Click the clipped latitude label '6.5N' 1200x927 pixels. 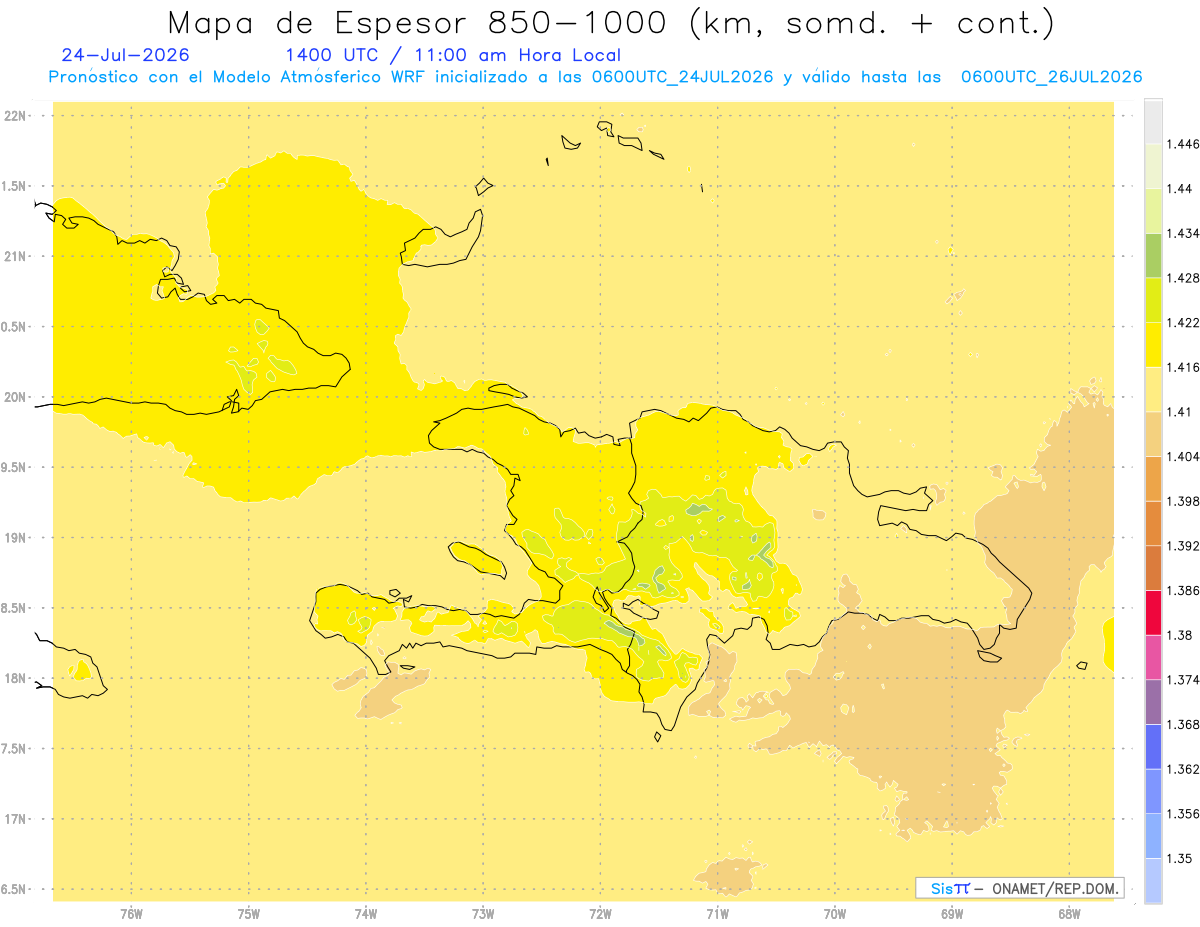click(x=14, y=889)
